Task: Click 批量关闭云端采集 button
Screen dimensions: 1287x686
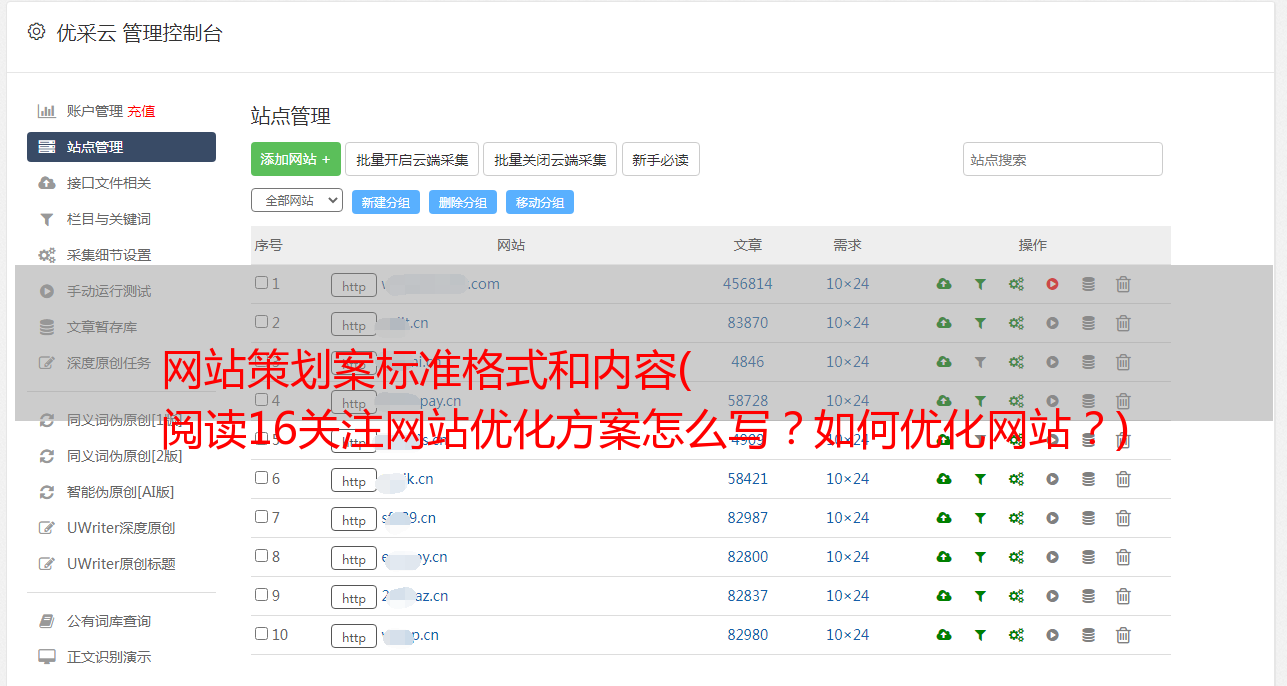Action: 550,159
